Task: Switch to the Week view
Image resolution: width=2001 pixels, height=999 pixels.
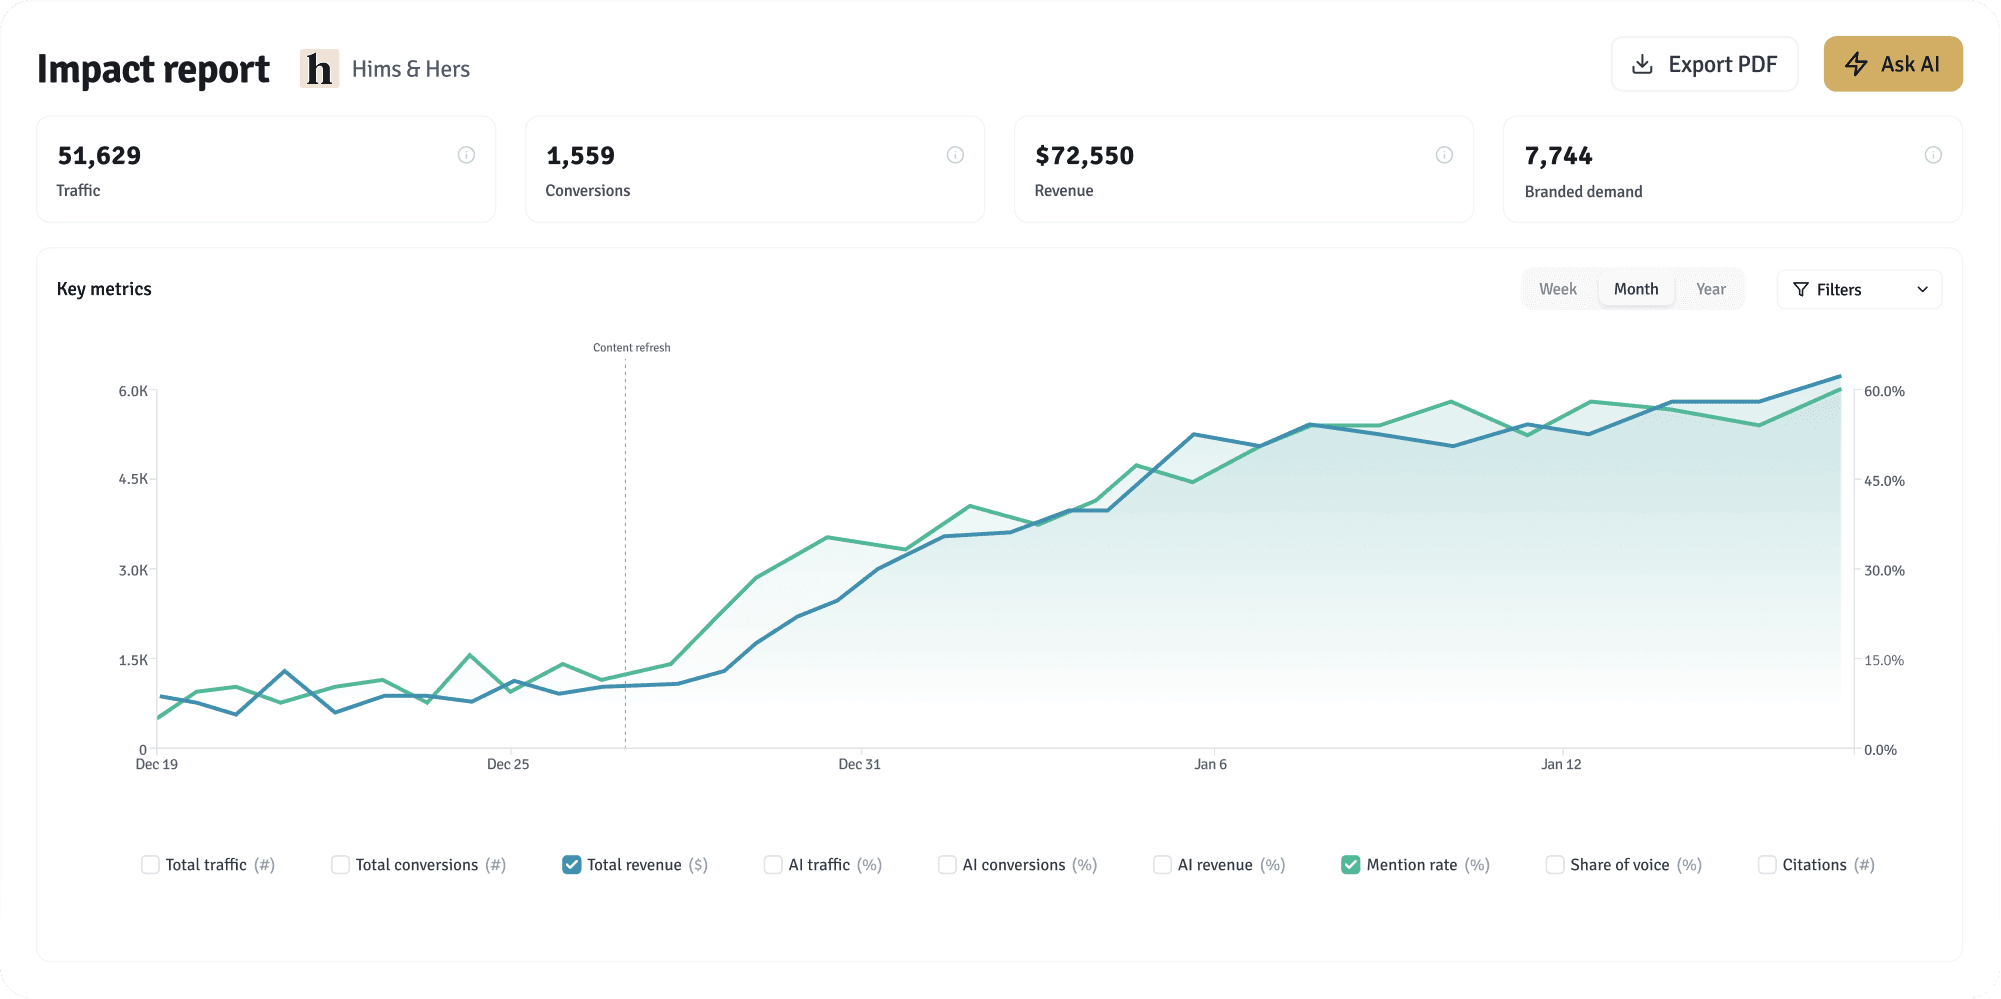Action: (x=1558, y=288)
